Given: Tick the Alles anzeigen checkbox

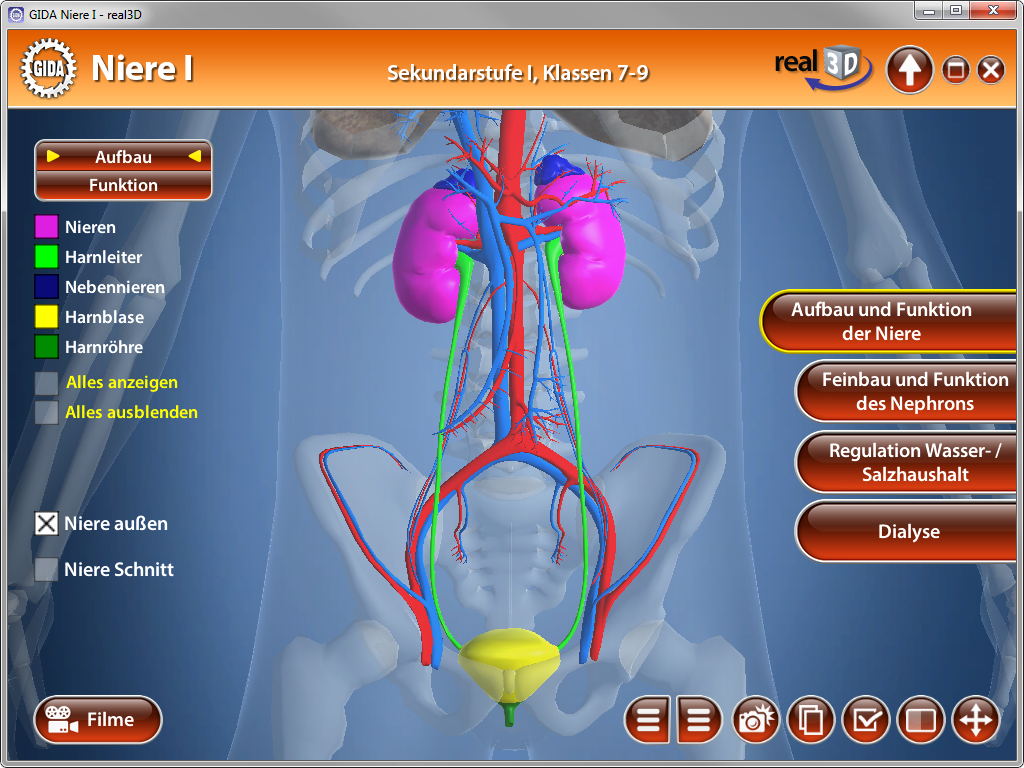Looking at the screenshot, I should (x=46, y=383).
